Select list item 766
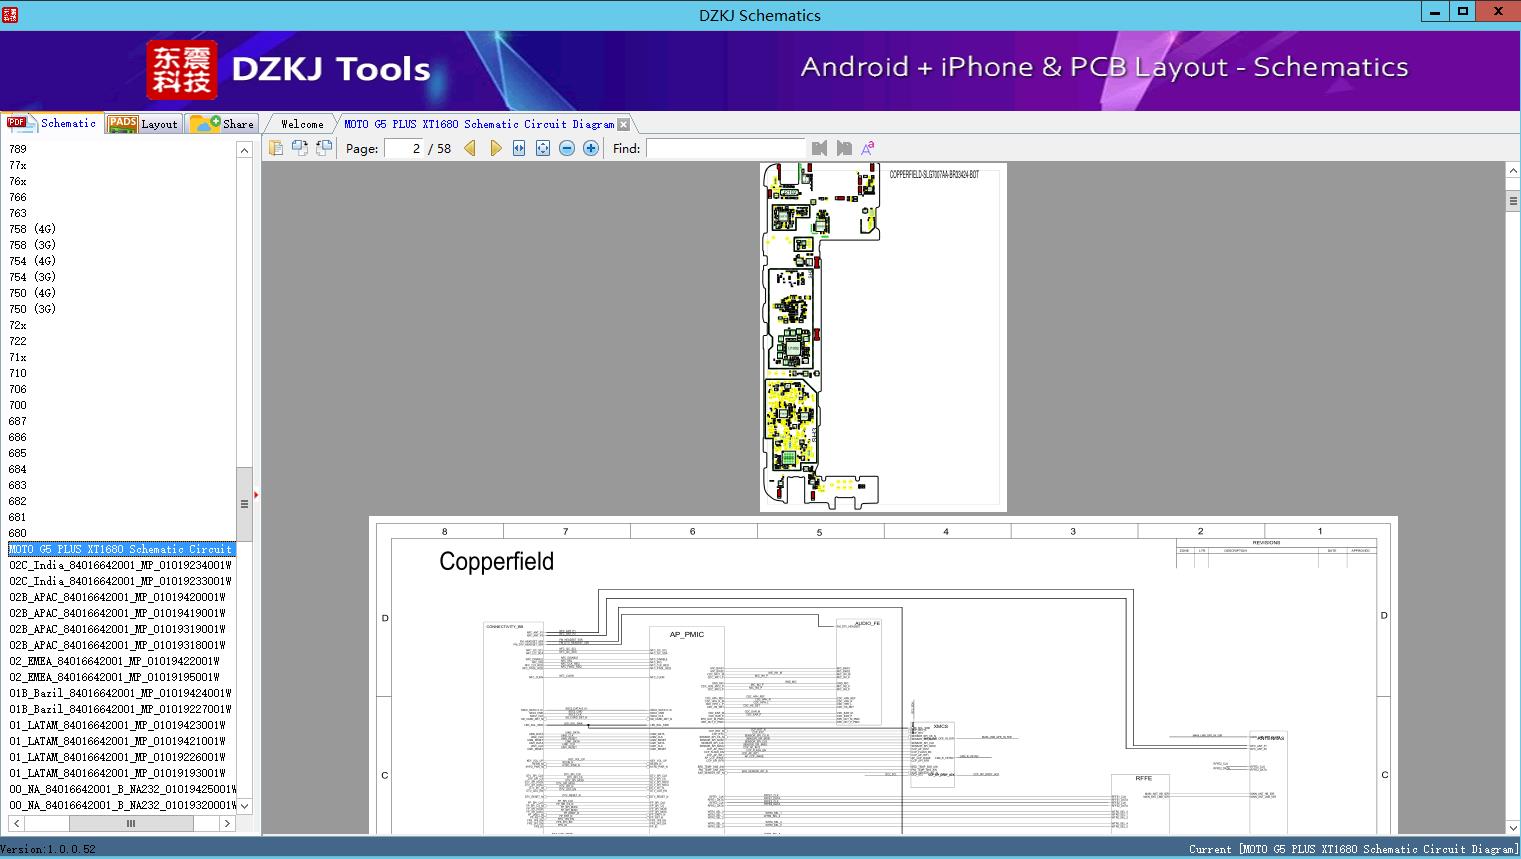The image size is (1521, 859). (18, 197)
